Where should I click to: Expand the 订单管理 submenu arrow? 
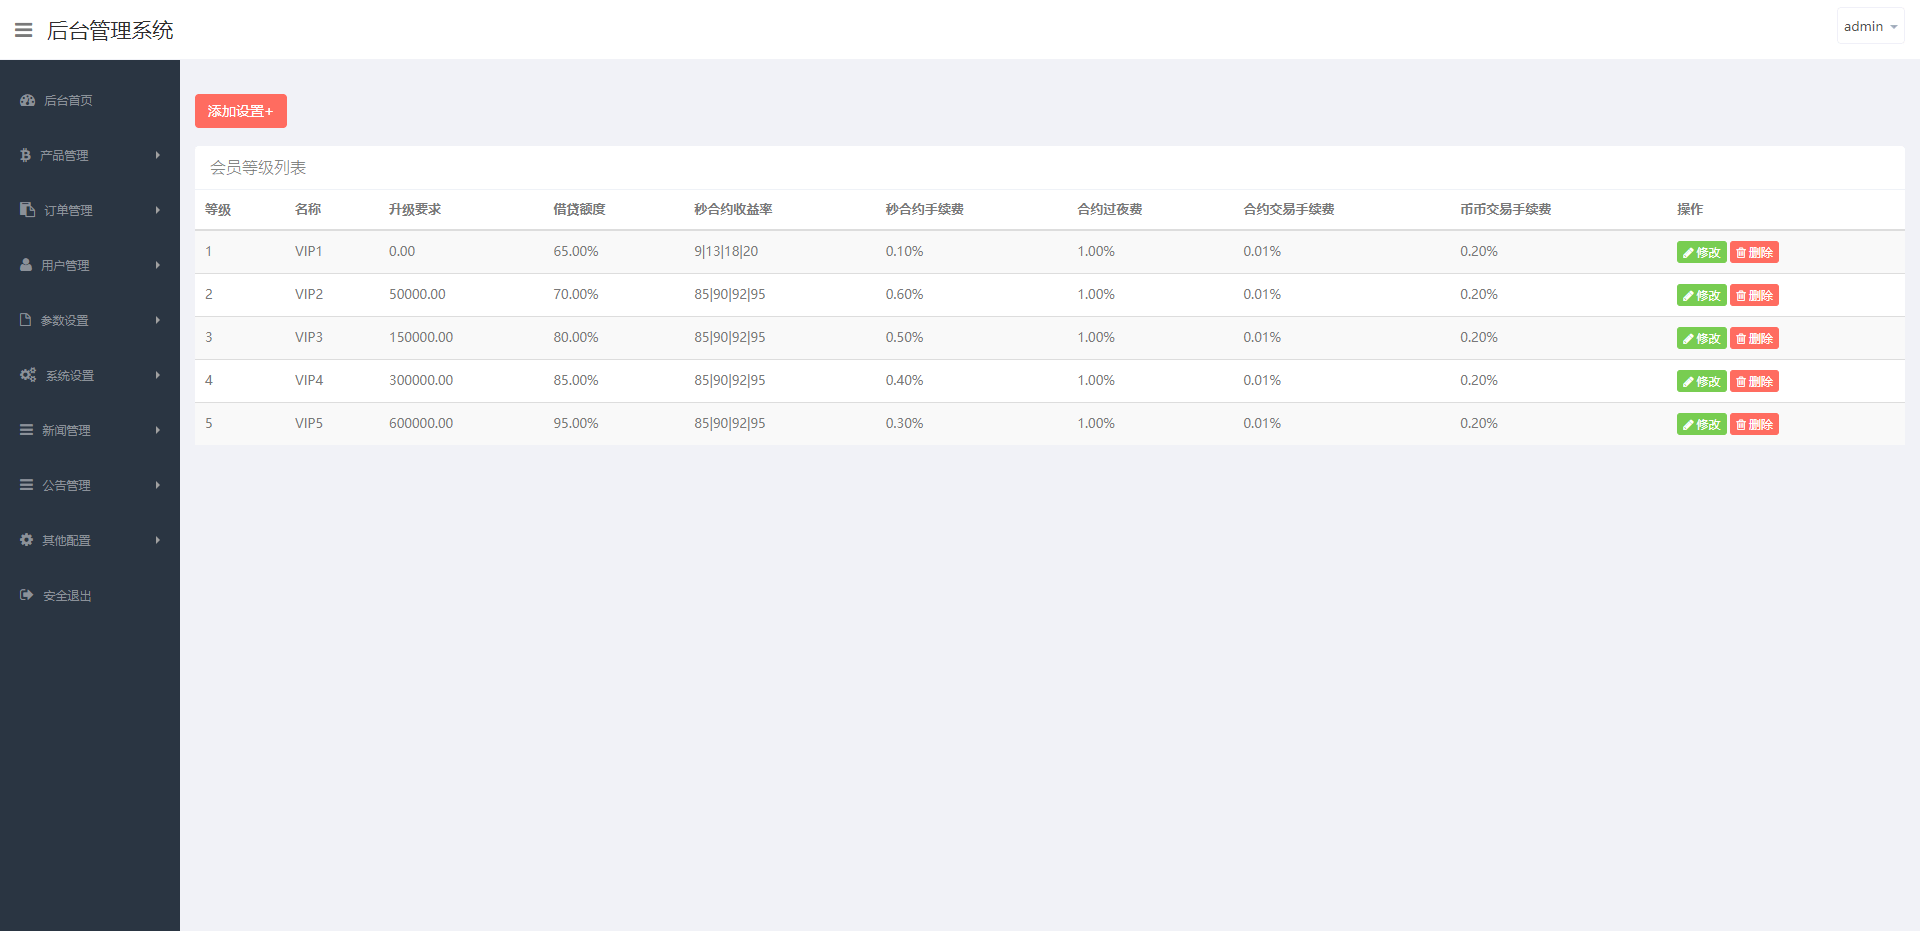tap(158, 210)
